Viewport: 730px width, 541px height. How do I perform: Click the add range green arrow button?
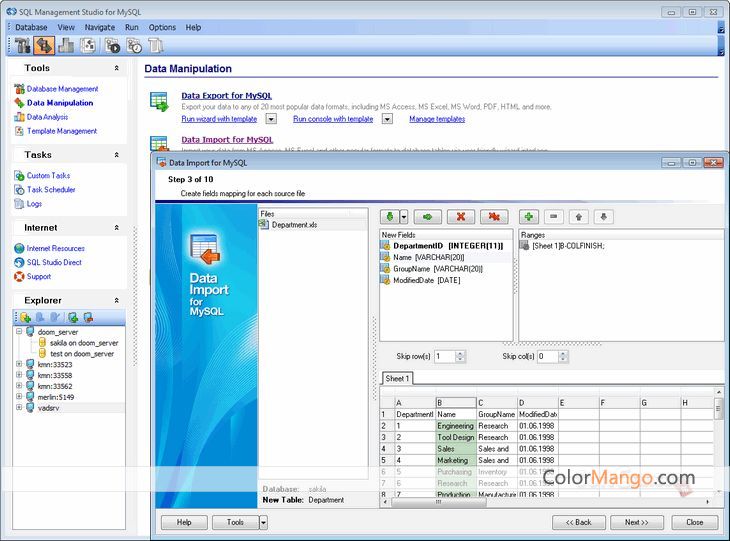click(x=427, y=217)
